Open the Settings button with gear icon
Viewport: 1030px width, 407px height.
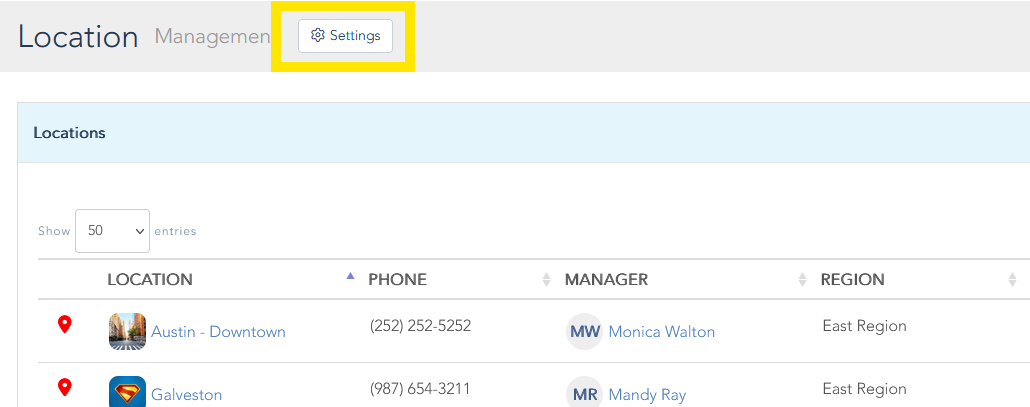point(345,36)
